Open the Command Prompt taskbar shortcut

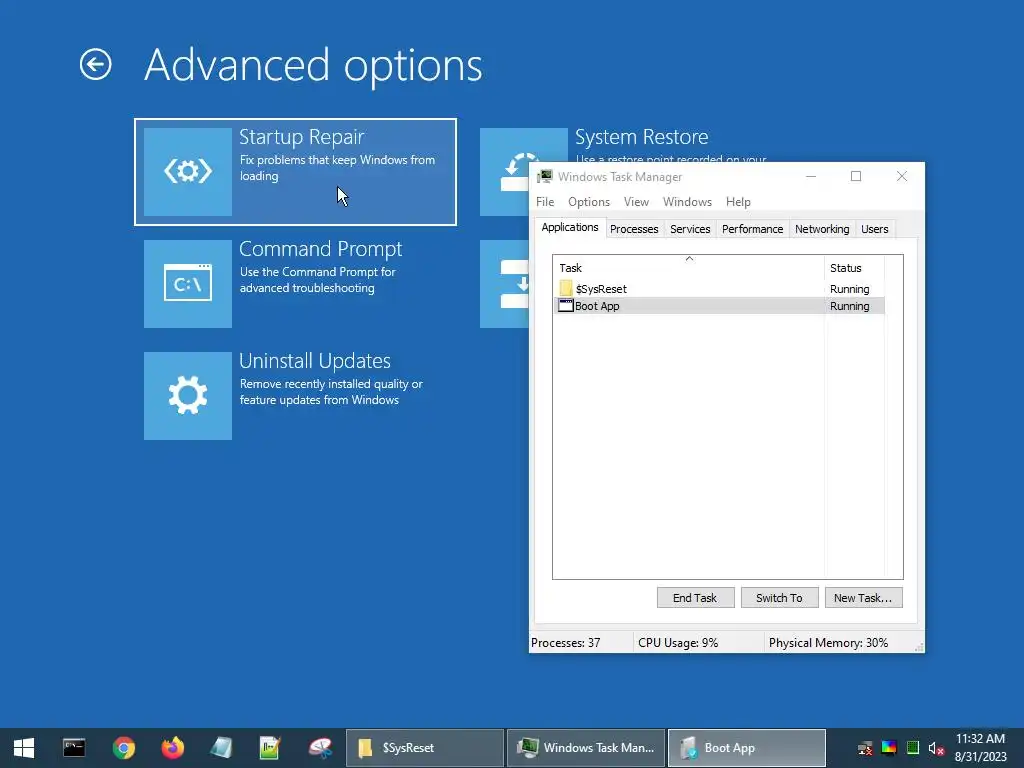point(74,748)
